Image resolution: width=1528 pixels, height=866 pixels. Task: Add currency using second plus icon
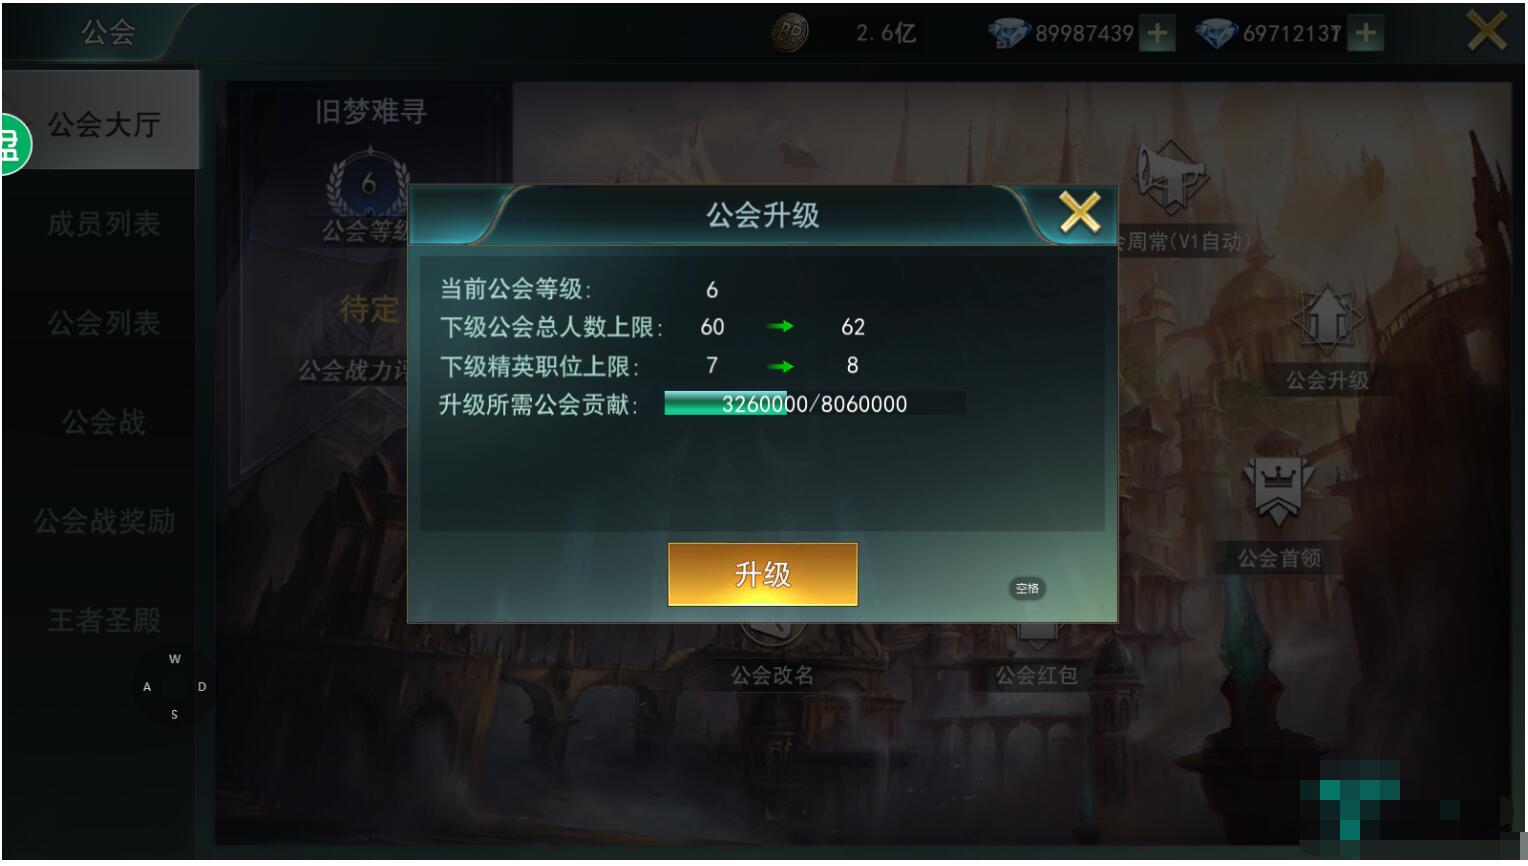pyautogui.click(x=1366, y=34)
